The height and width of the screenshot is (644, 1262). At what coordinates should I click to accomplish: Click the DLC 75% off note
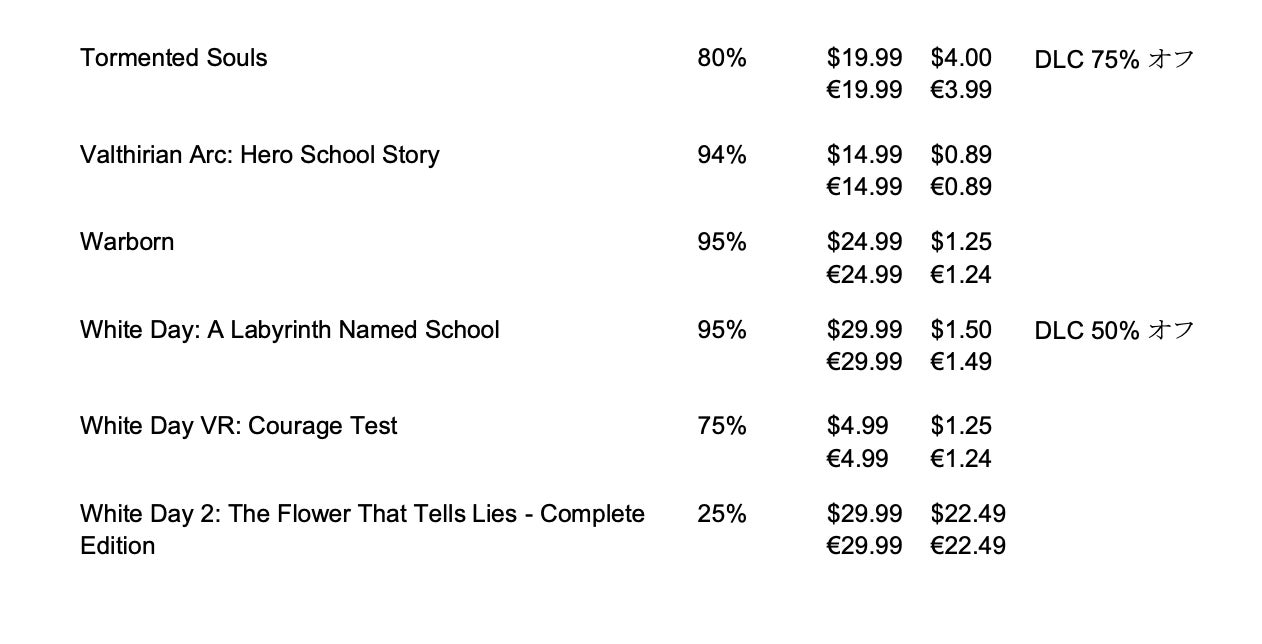(x=1114, y=59)
